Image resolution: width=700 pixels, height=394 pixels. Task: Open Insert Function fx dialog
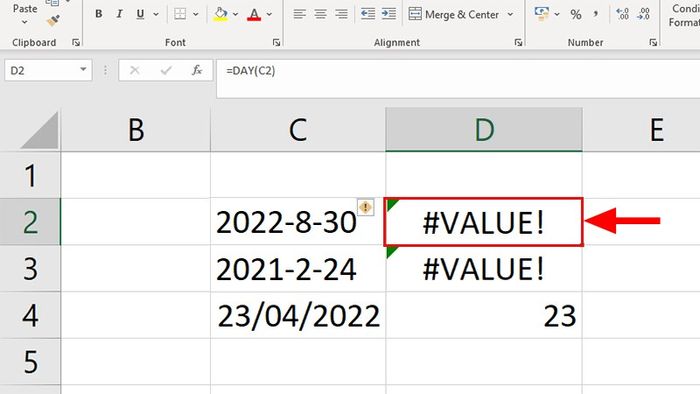coord(197,71)
